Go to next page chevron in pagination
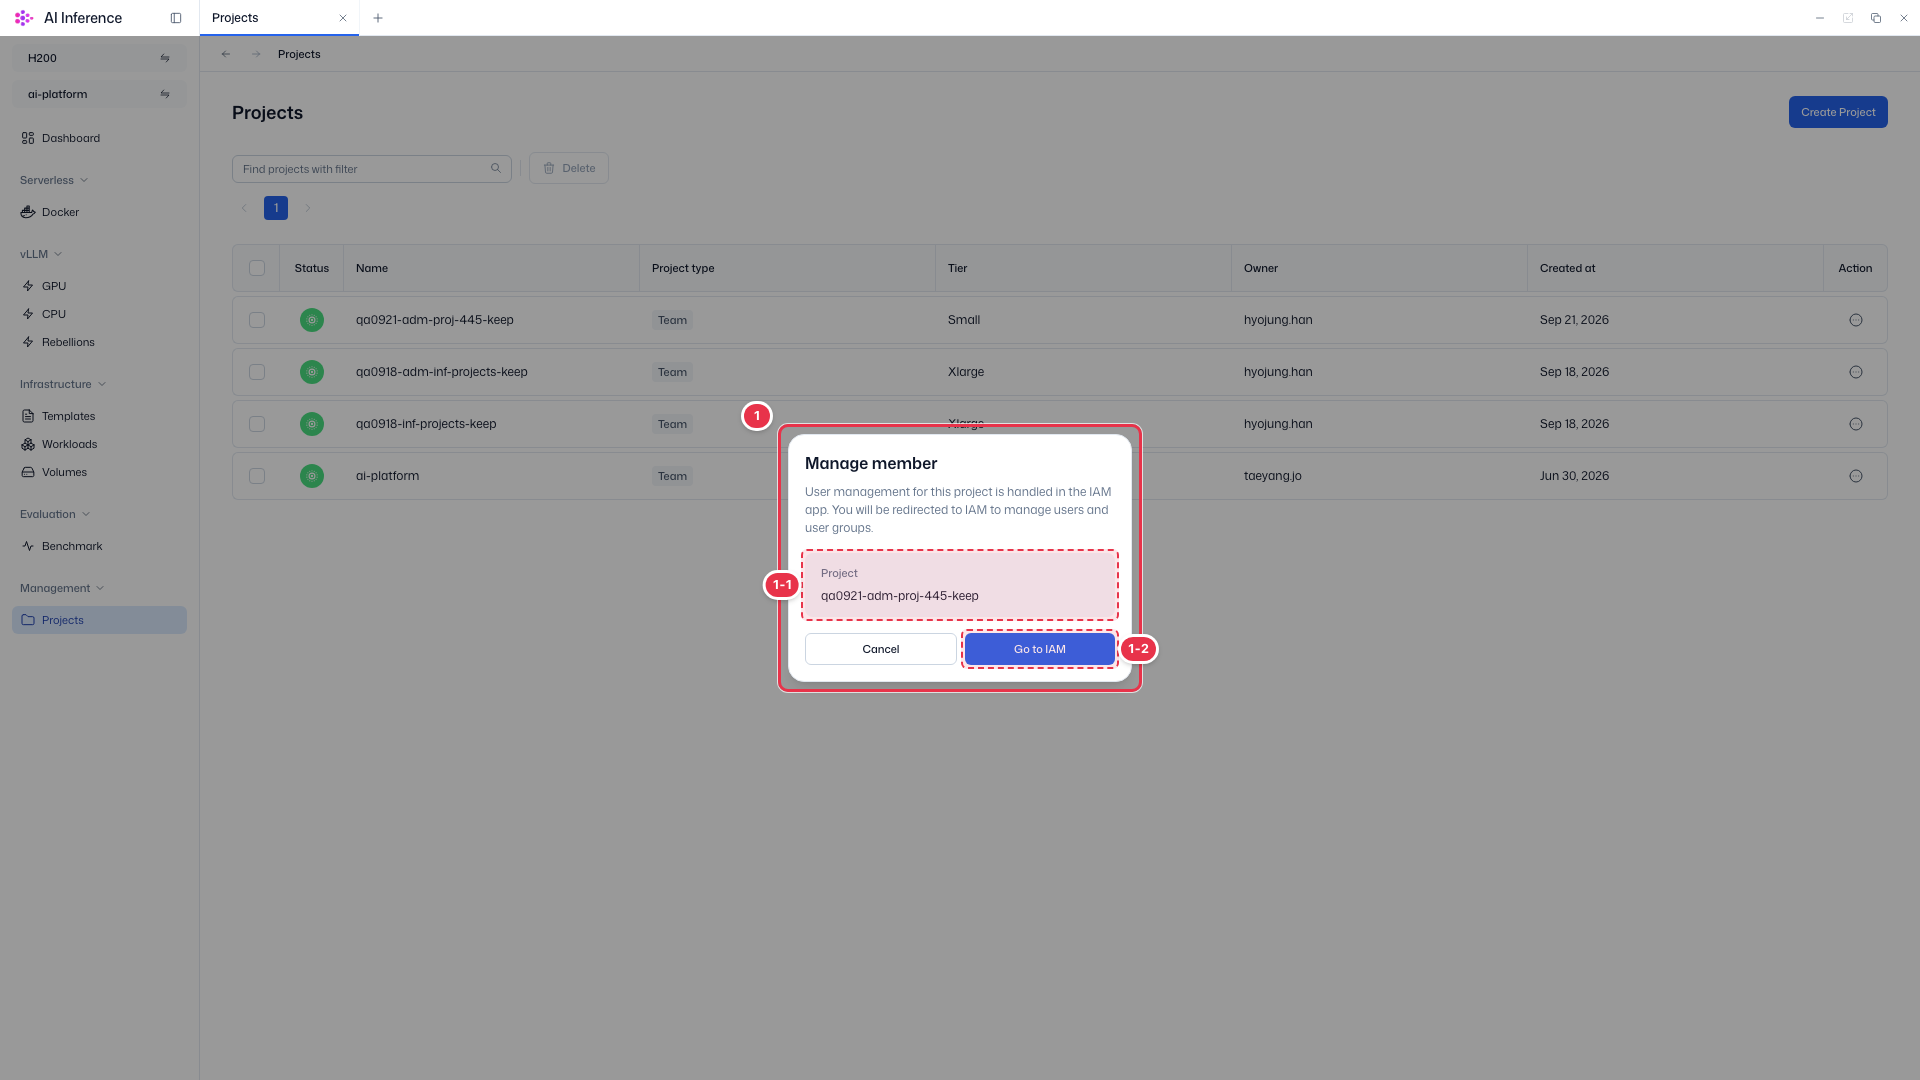Image resolution: width=1920 pixels, height=1080 pixels. [308, 208]
